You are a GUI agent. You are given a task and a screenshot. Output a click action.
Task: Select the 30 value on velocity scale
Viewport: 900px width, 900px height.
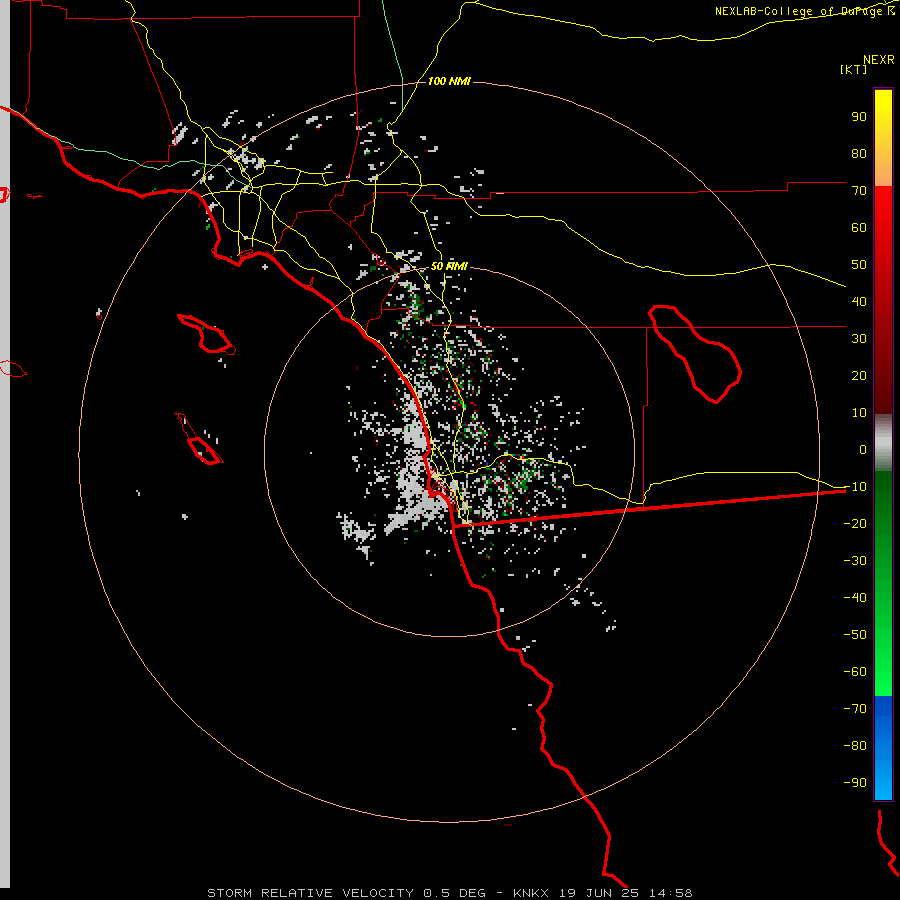click(859, 339)
